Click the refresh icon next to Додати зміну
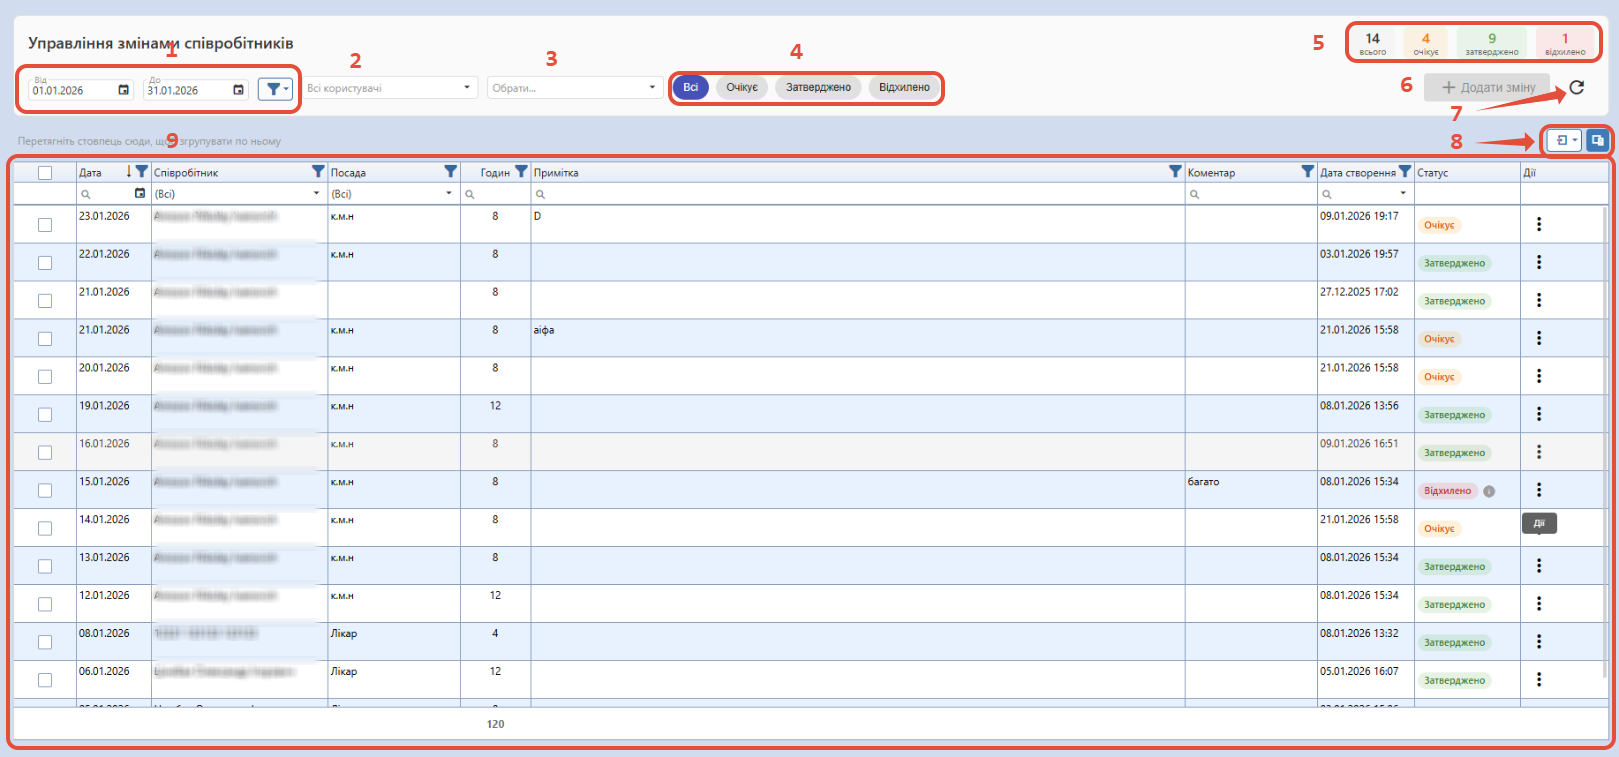 tap(1577, 87)
